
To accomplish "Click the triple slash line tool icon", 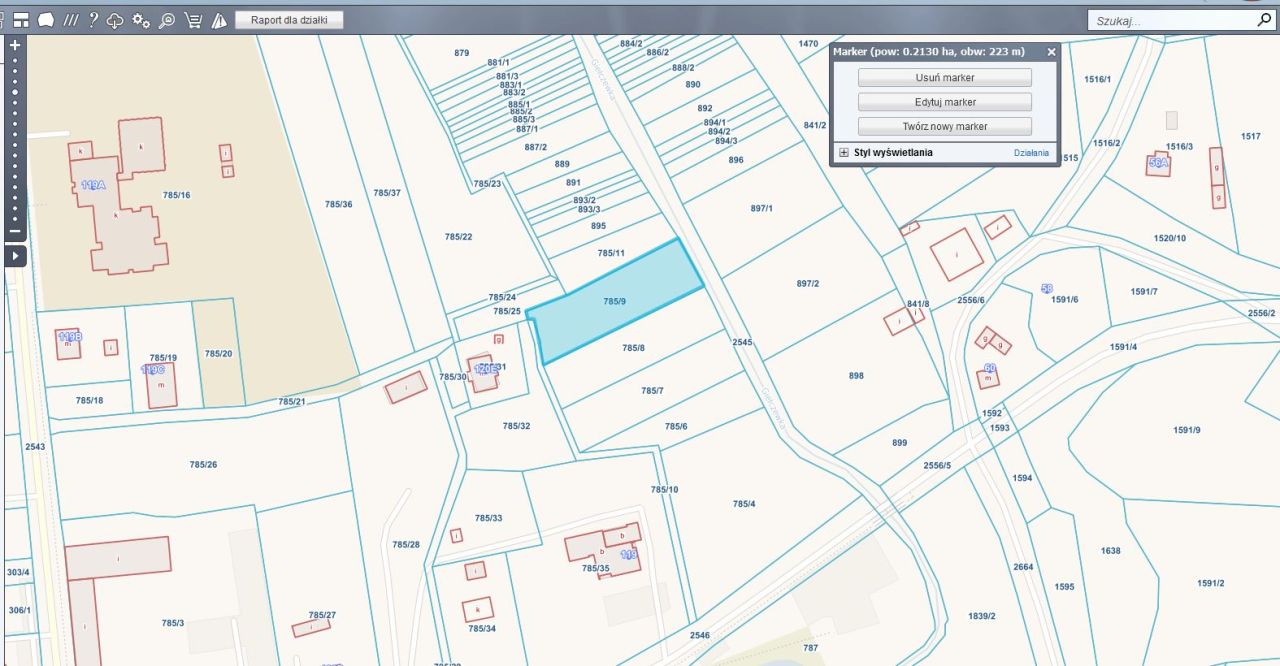I will [x=70, y=20].
